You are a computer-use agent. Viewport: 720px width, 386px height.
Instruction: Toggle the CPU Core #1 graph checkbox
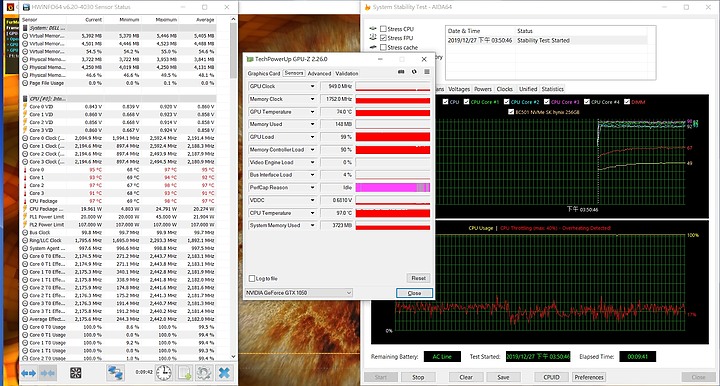pos(467,102)
